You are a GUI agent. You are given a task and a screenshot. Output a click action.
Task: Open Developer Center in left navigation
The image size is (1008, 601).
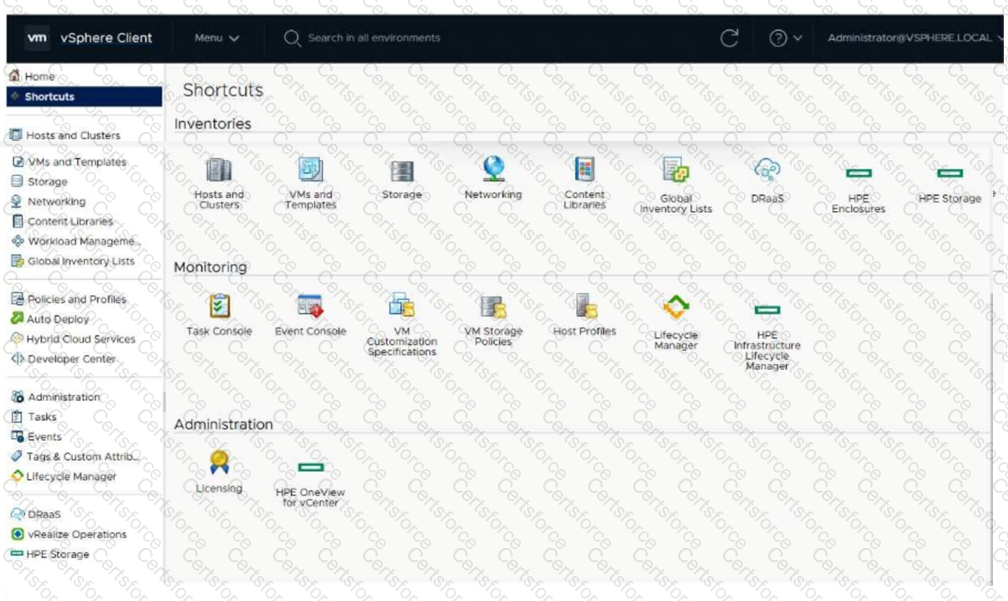(x=71, y=359)
